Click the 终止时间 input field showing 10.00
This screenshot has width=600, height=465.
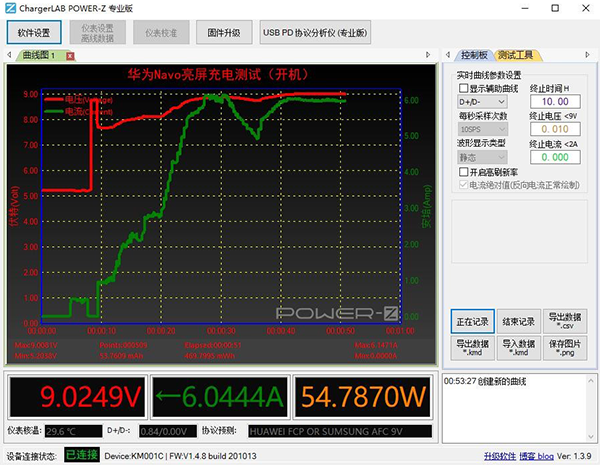[x=555, y=101]
